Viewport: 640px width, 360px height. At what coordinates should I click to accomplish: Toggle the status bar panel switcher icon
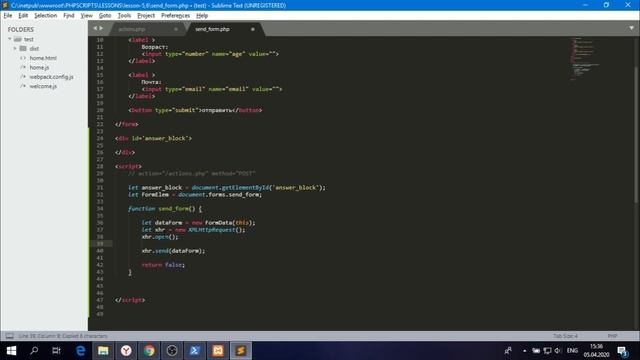tap(9, 336)
